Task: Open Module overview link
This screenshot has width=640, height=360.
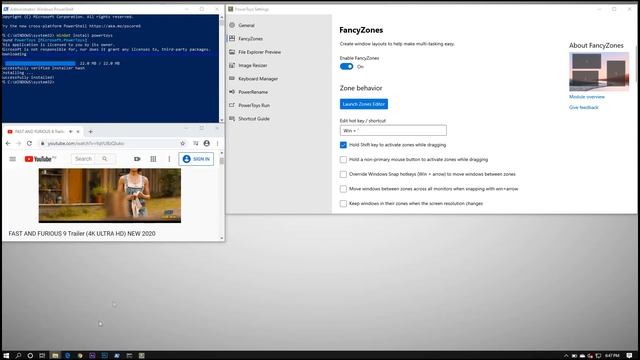Action: 587,97
